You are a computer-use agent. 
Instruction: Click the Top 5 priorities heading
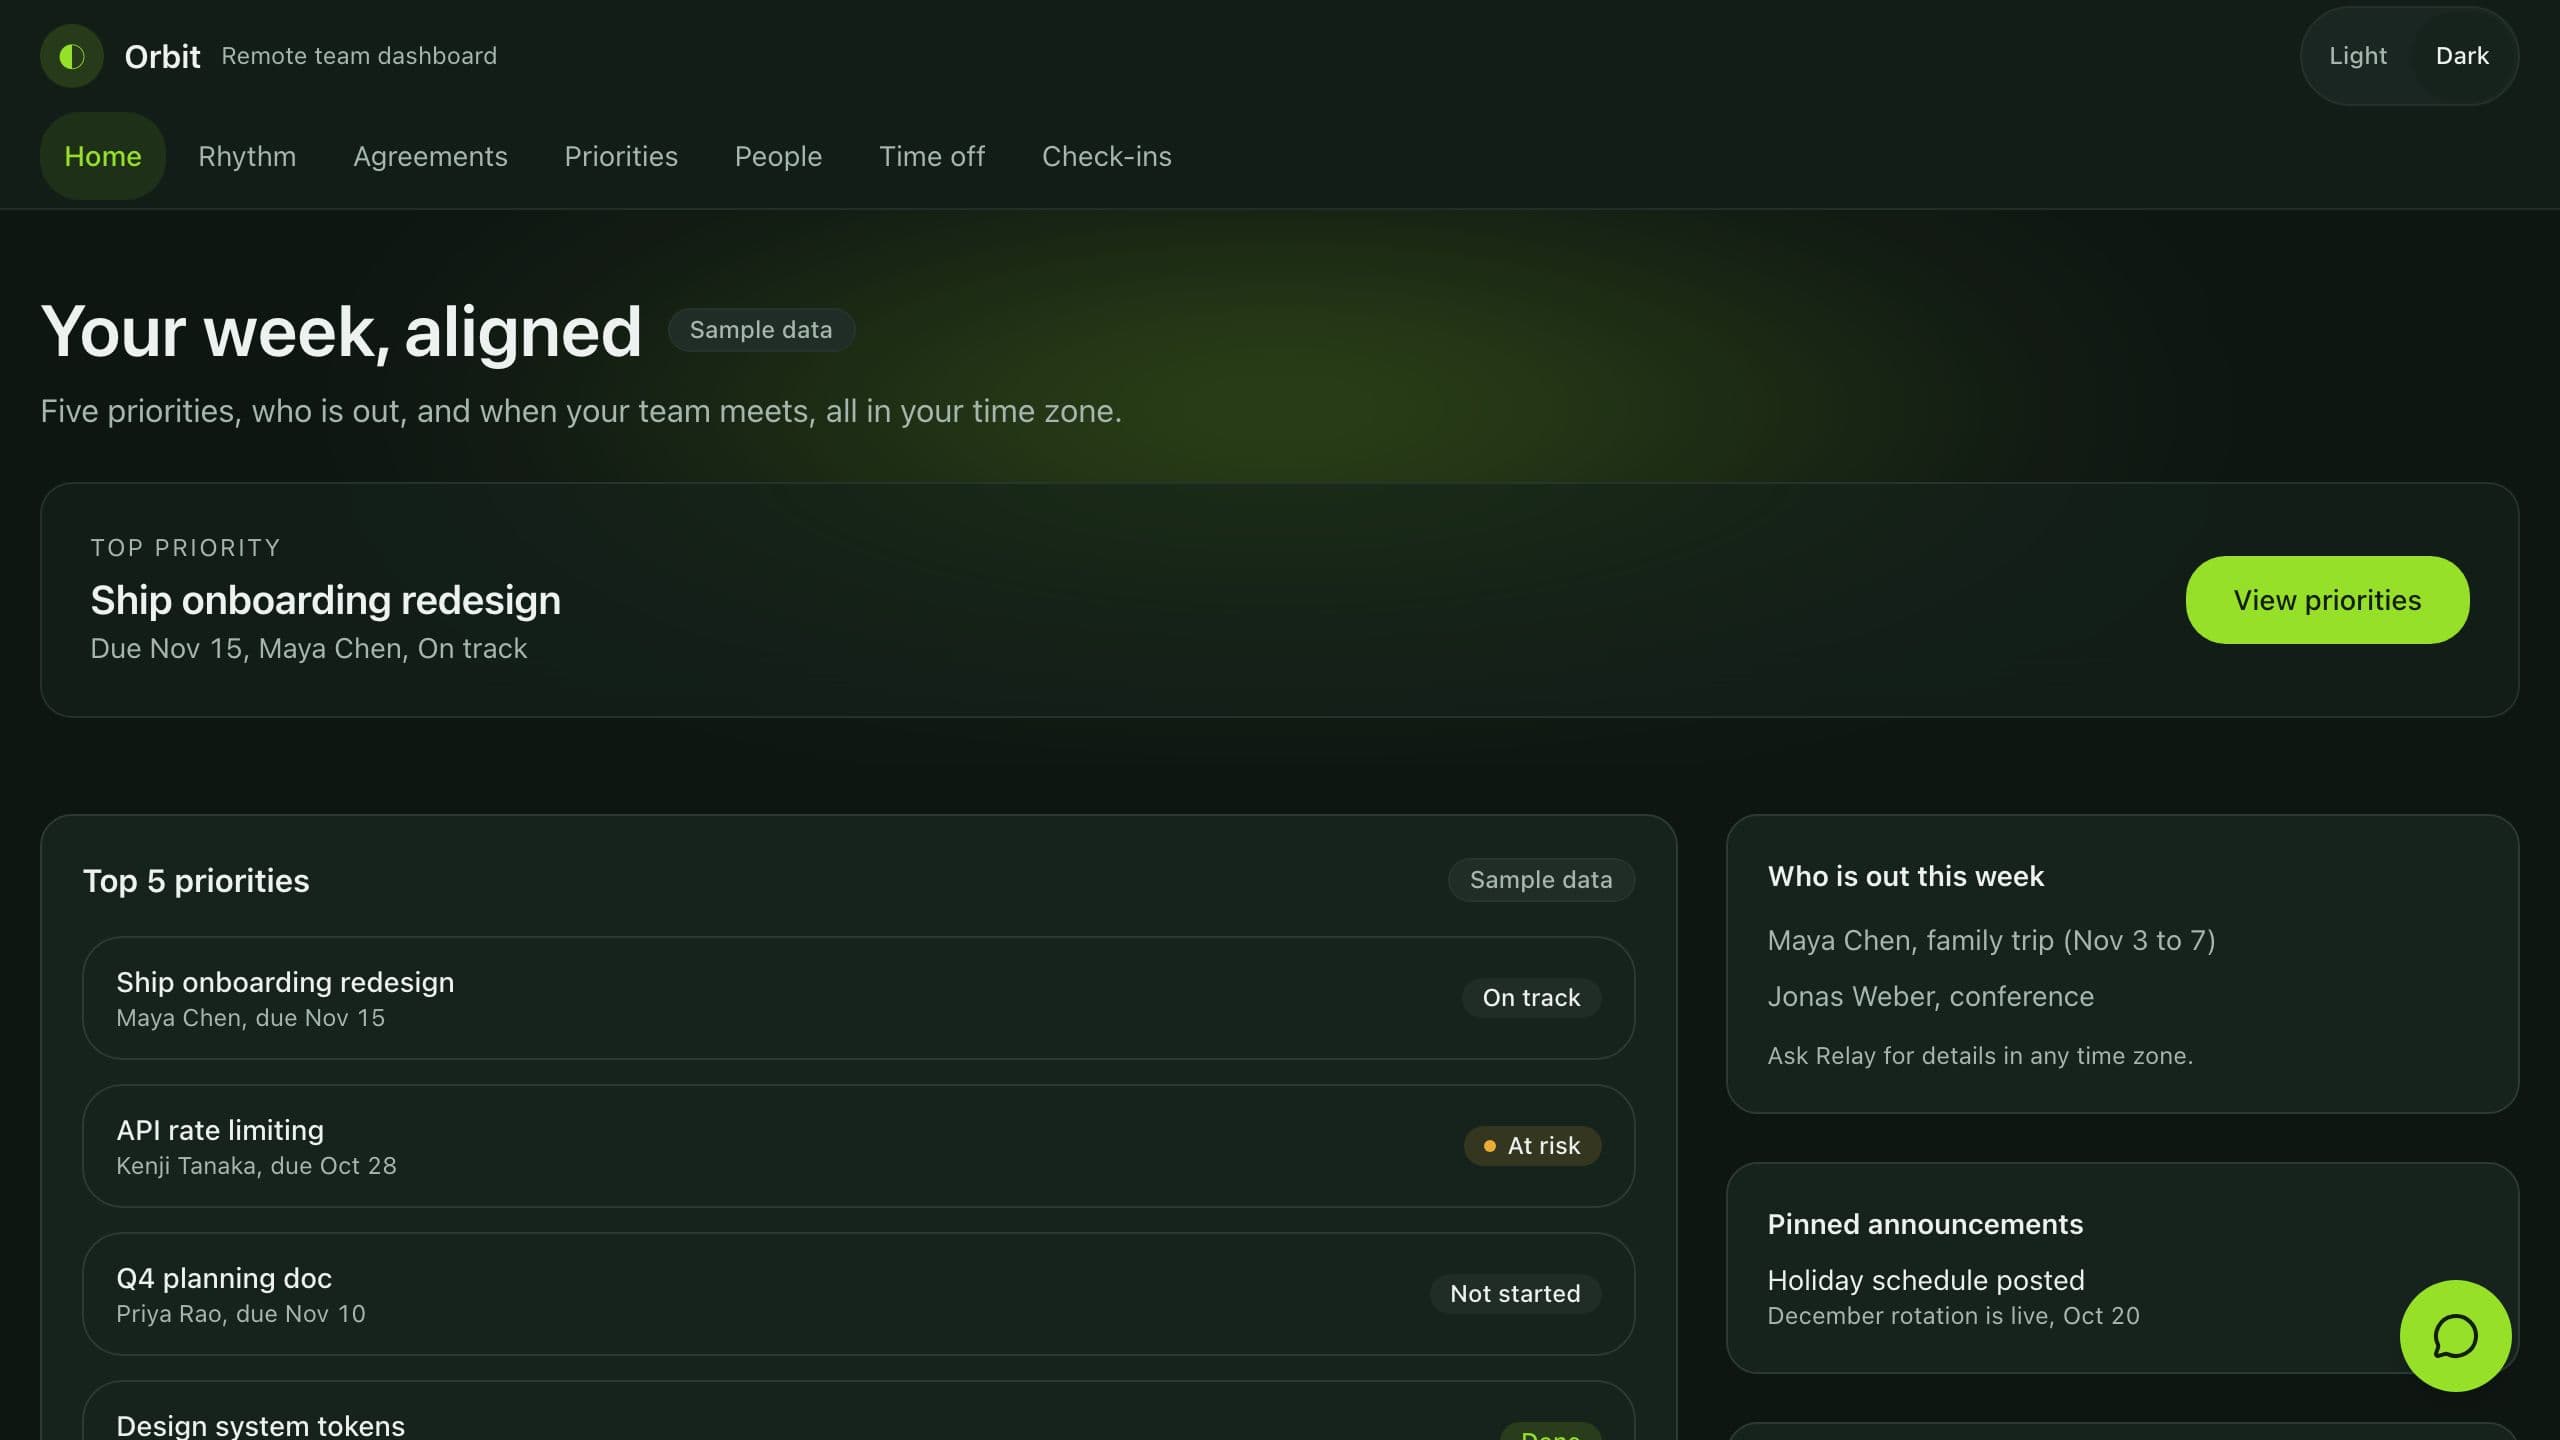tap(196, 881)
